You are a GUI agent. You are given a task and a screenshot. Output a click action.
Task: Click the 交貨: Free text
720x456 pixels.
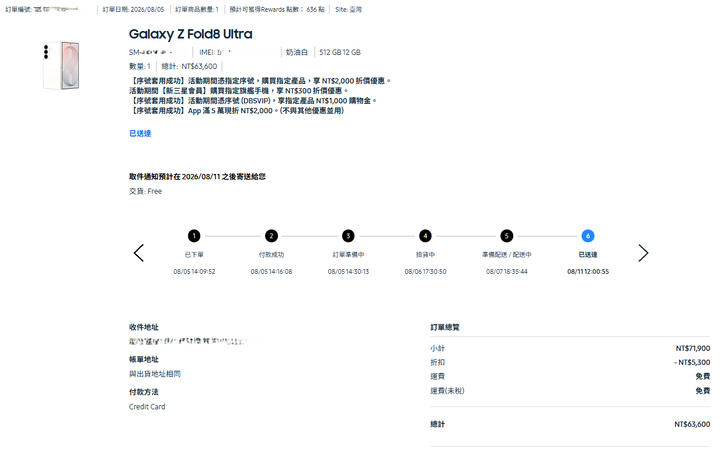point(145,191)
